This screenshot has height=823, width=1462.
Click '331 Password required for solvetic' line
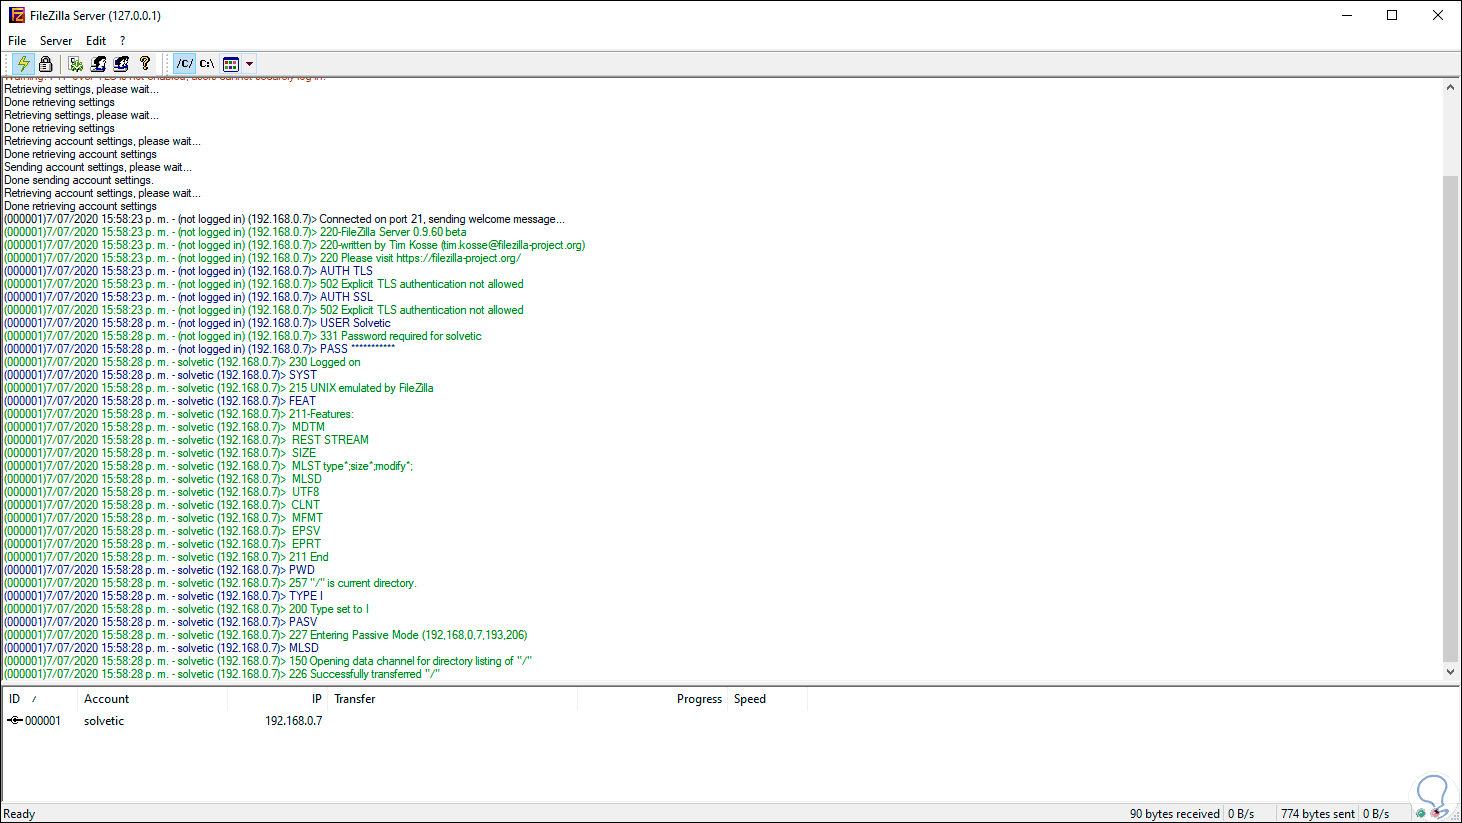tap(243, 336)
